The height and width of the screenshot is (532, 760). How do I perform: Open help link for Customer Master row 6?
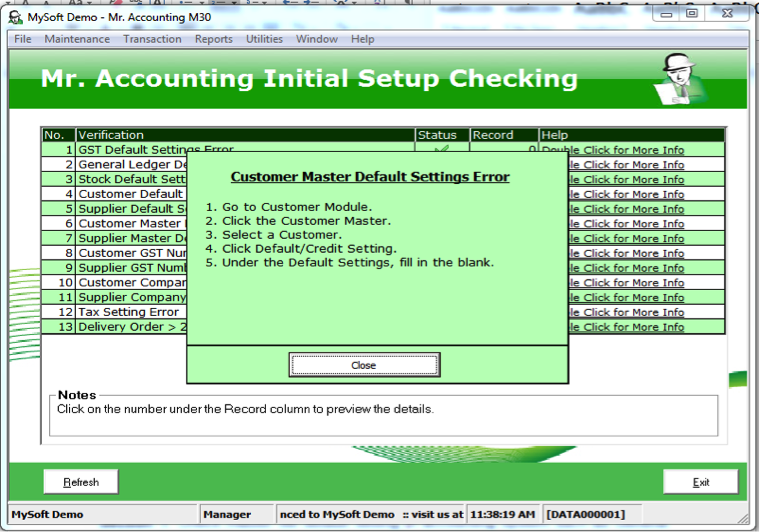pyautogui.click(x=626, y=224)
